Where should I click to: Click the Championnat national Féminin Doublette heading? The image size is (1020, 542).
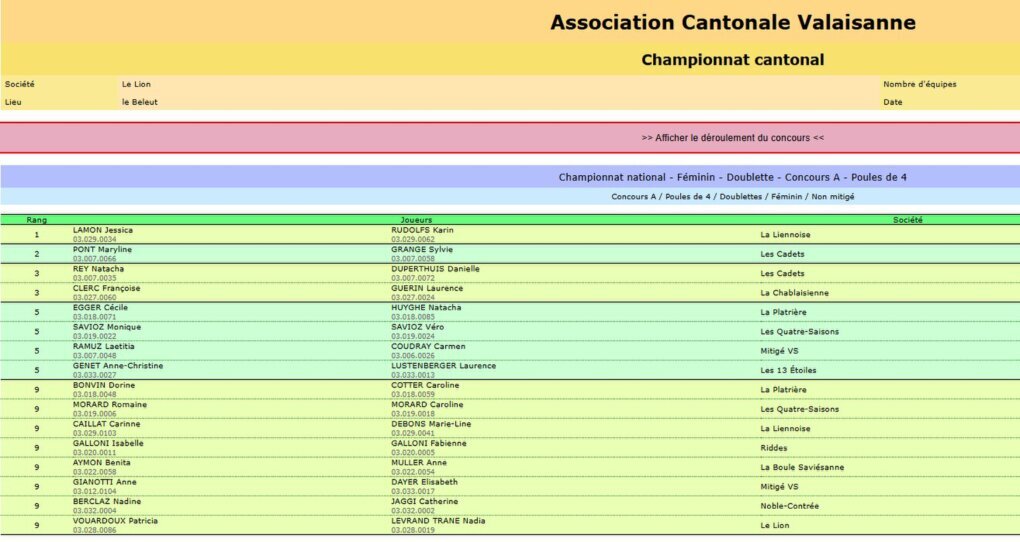732,177
